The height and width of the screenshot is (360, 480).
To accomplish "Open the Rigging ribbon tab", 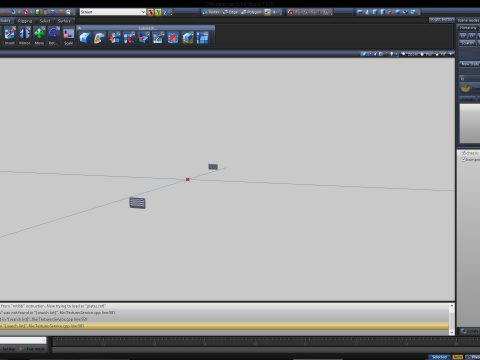I will (x=25, y=21).
